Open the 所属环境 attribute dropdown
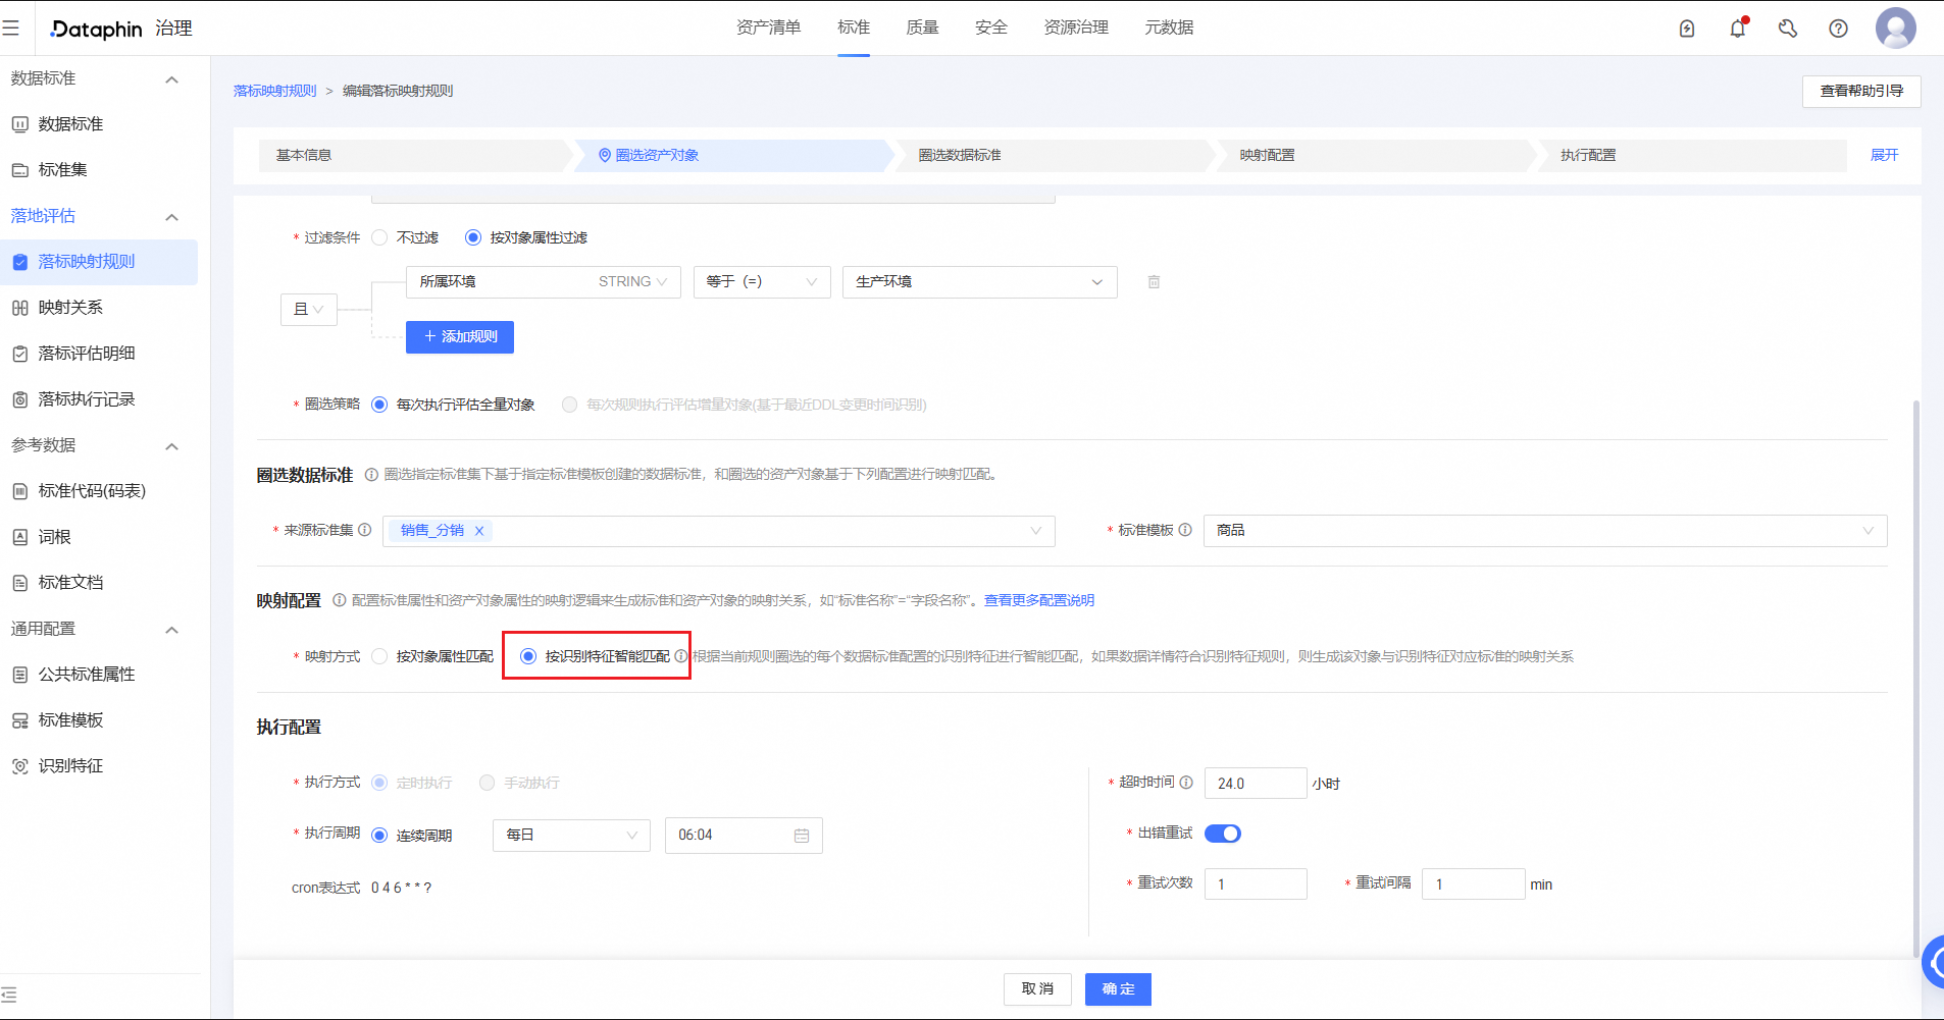Screen dimensions: 1944x1020 [x=543, y=282]
